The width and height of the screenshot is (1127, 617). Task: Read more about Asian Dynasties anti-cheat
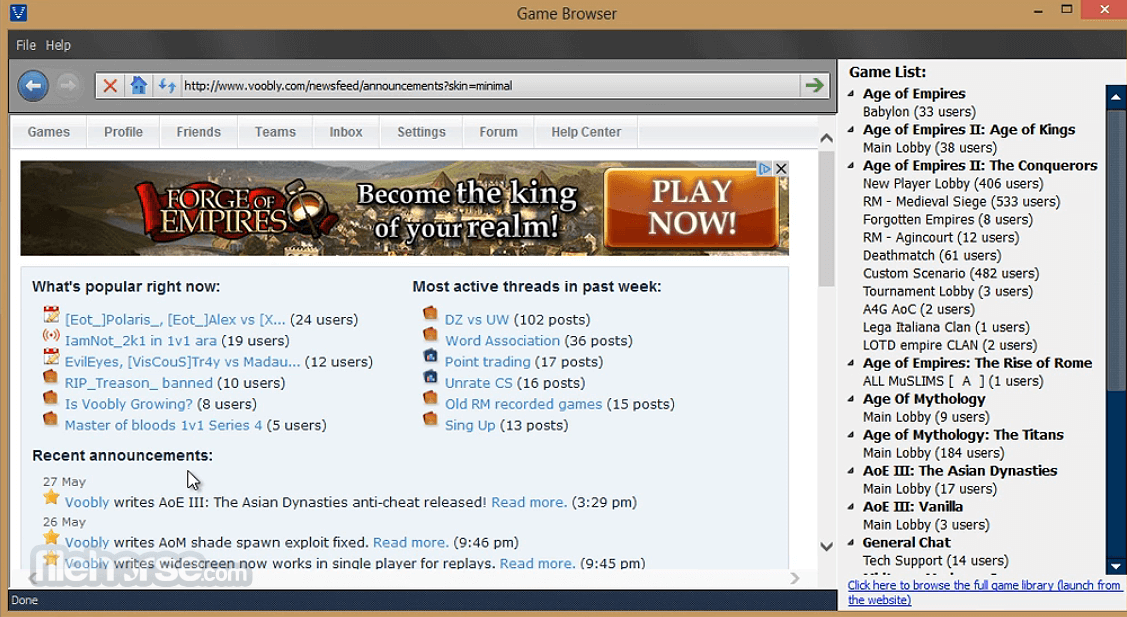529,502
